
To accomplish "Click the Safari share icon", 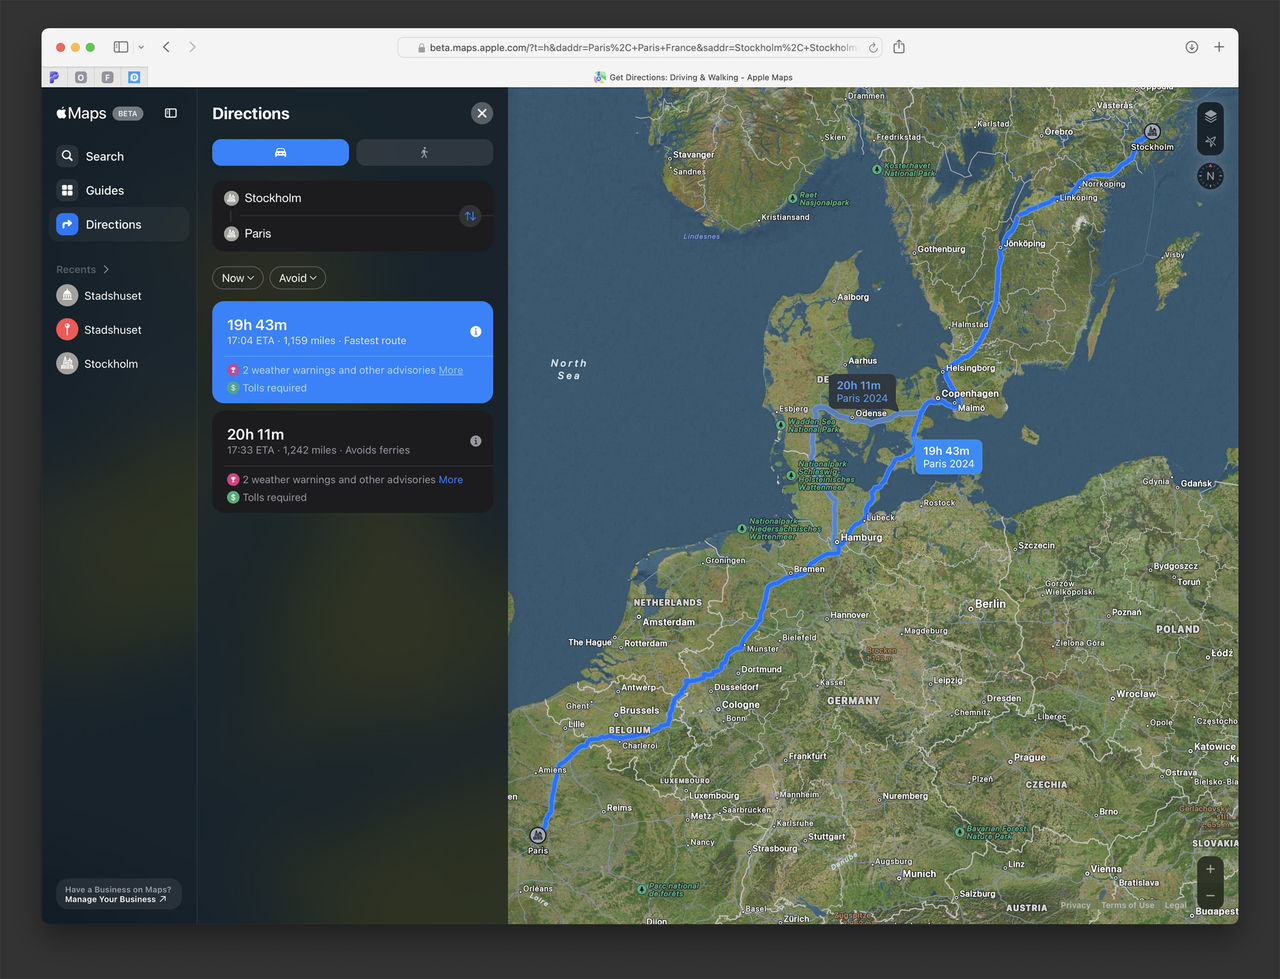I will click(899, 47).
